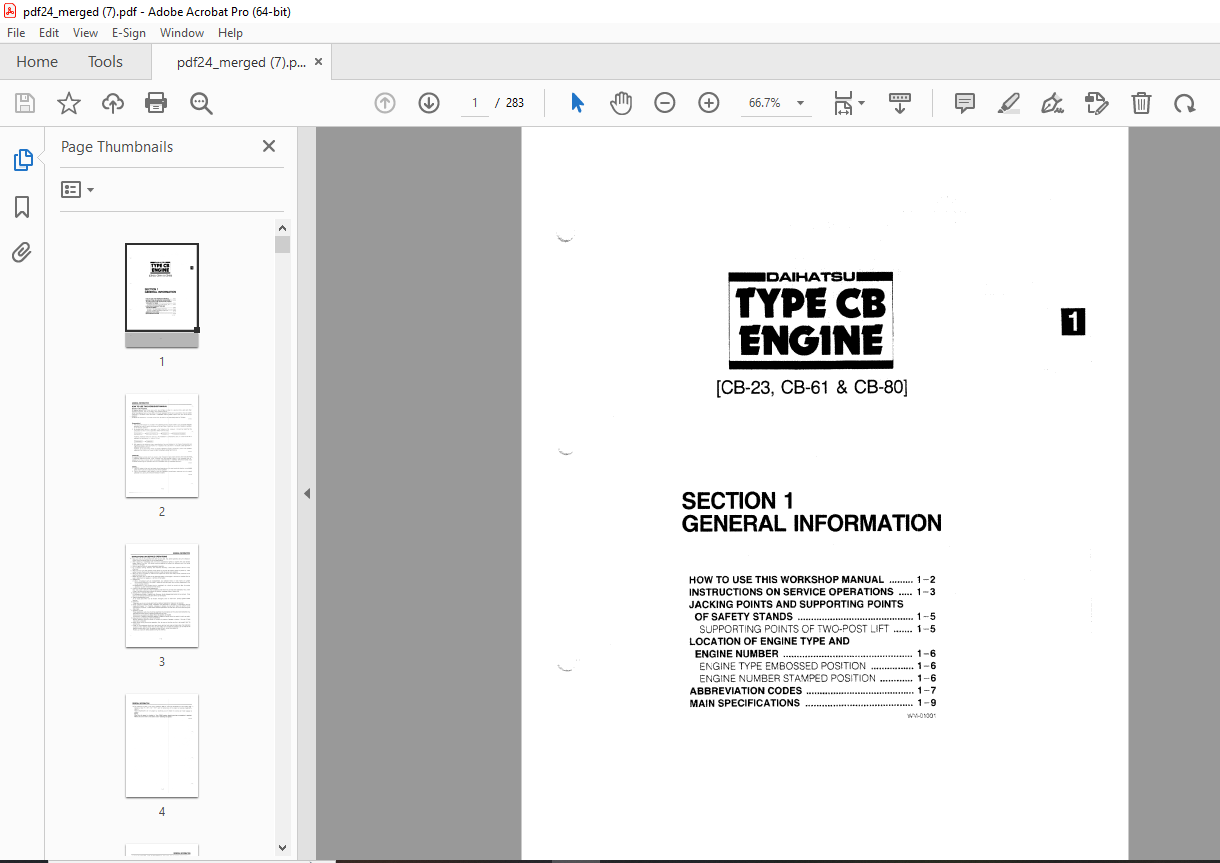Select the Highlight text tool
This screenshot has height=863, width=1220.
[x=1009, y=103]
